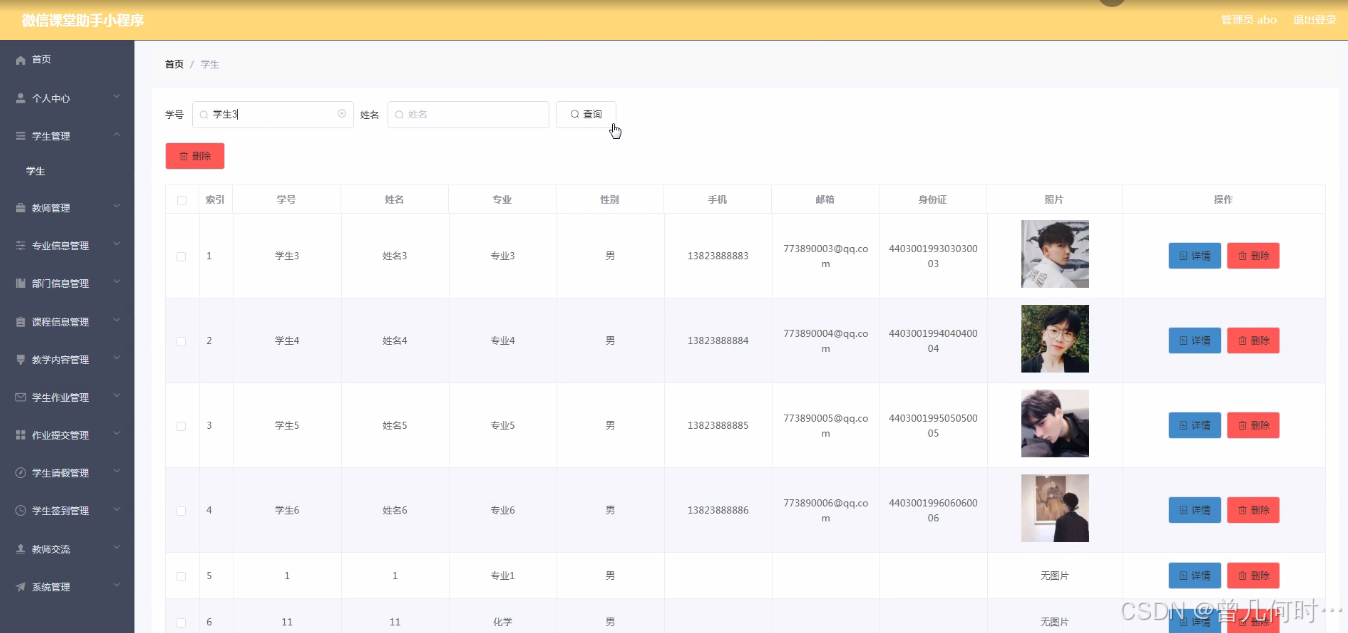The width and height of the screenshot is (1348, 633).
Task: Click the 课程信息管理 clipboard icon
Action: point(21,322)
